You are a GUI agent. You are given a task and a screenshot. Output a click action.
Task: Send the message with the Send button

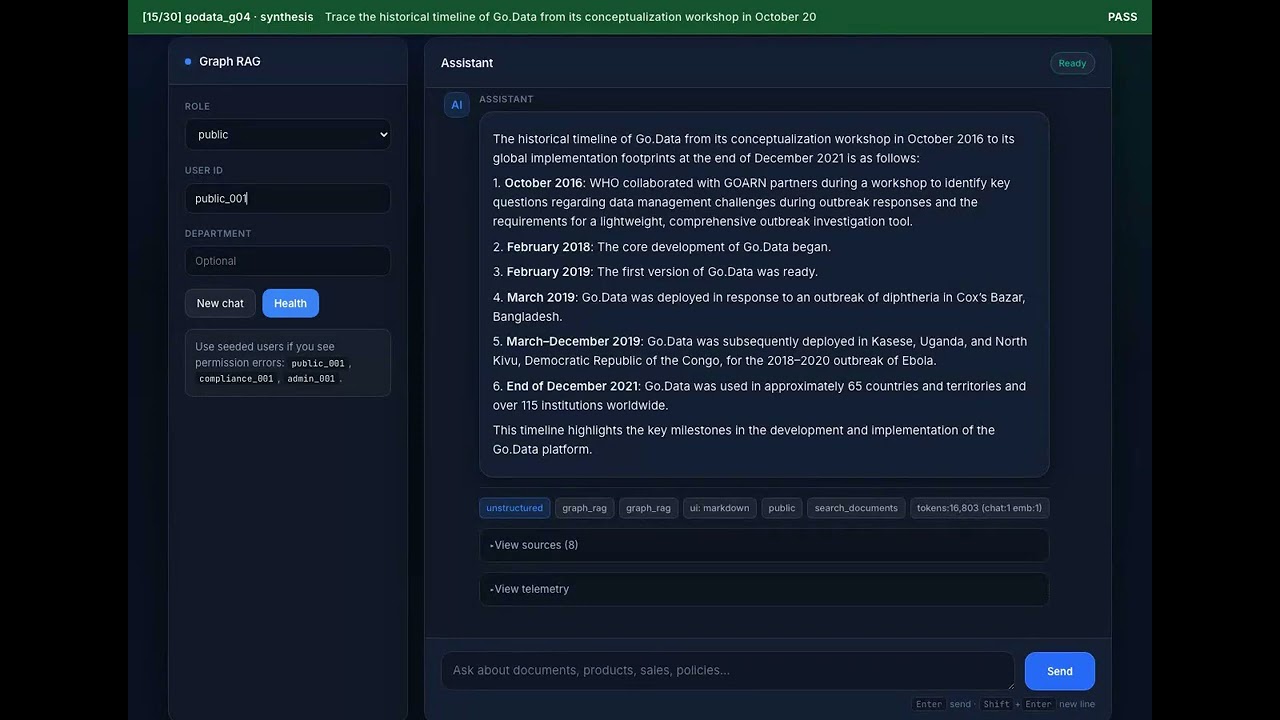pyautogui.click(x=1059, y=671)
